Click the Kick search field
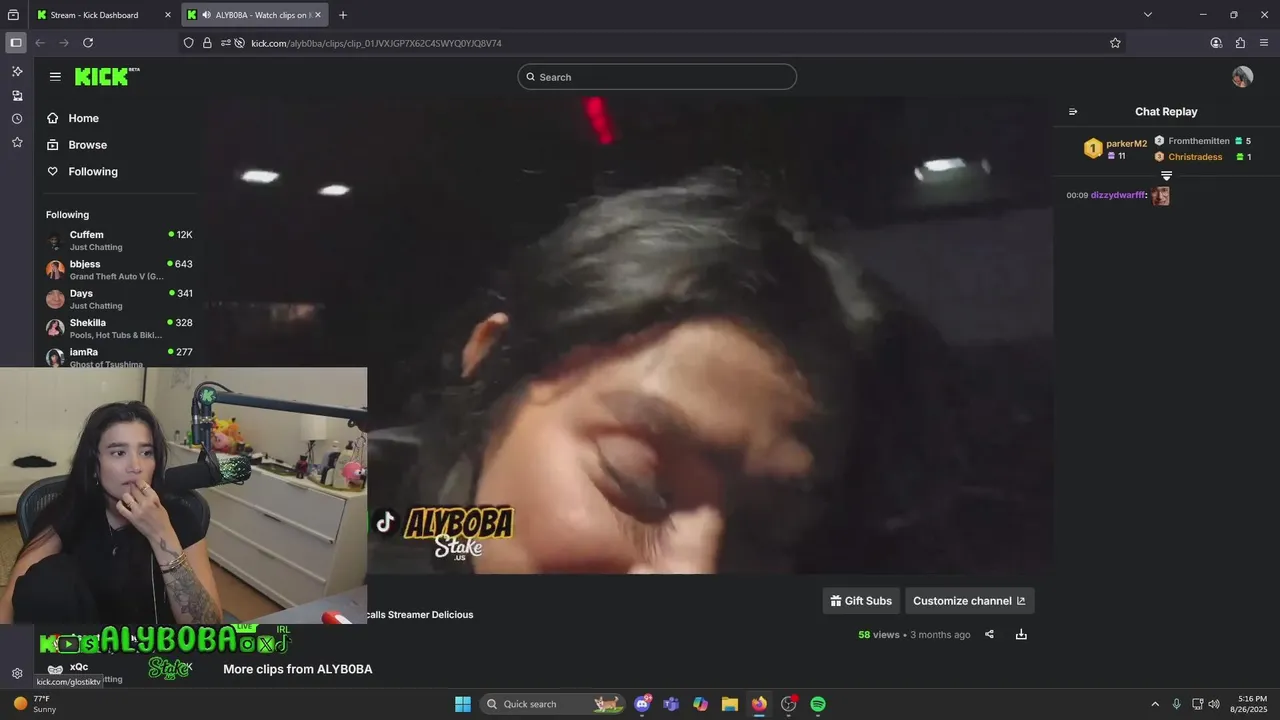Image resolution: width=1280 pixels, height=720 pixels. click(x=657, y=77)
